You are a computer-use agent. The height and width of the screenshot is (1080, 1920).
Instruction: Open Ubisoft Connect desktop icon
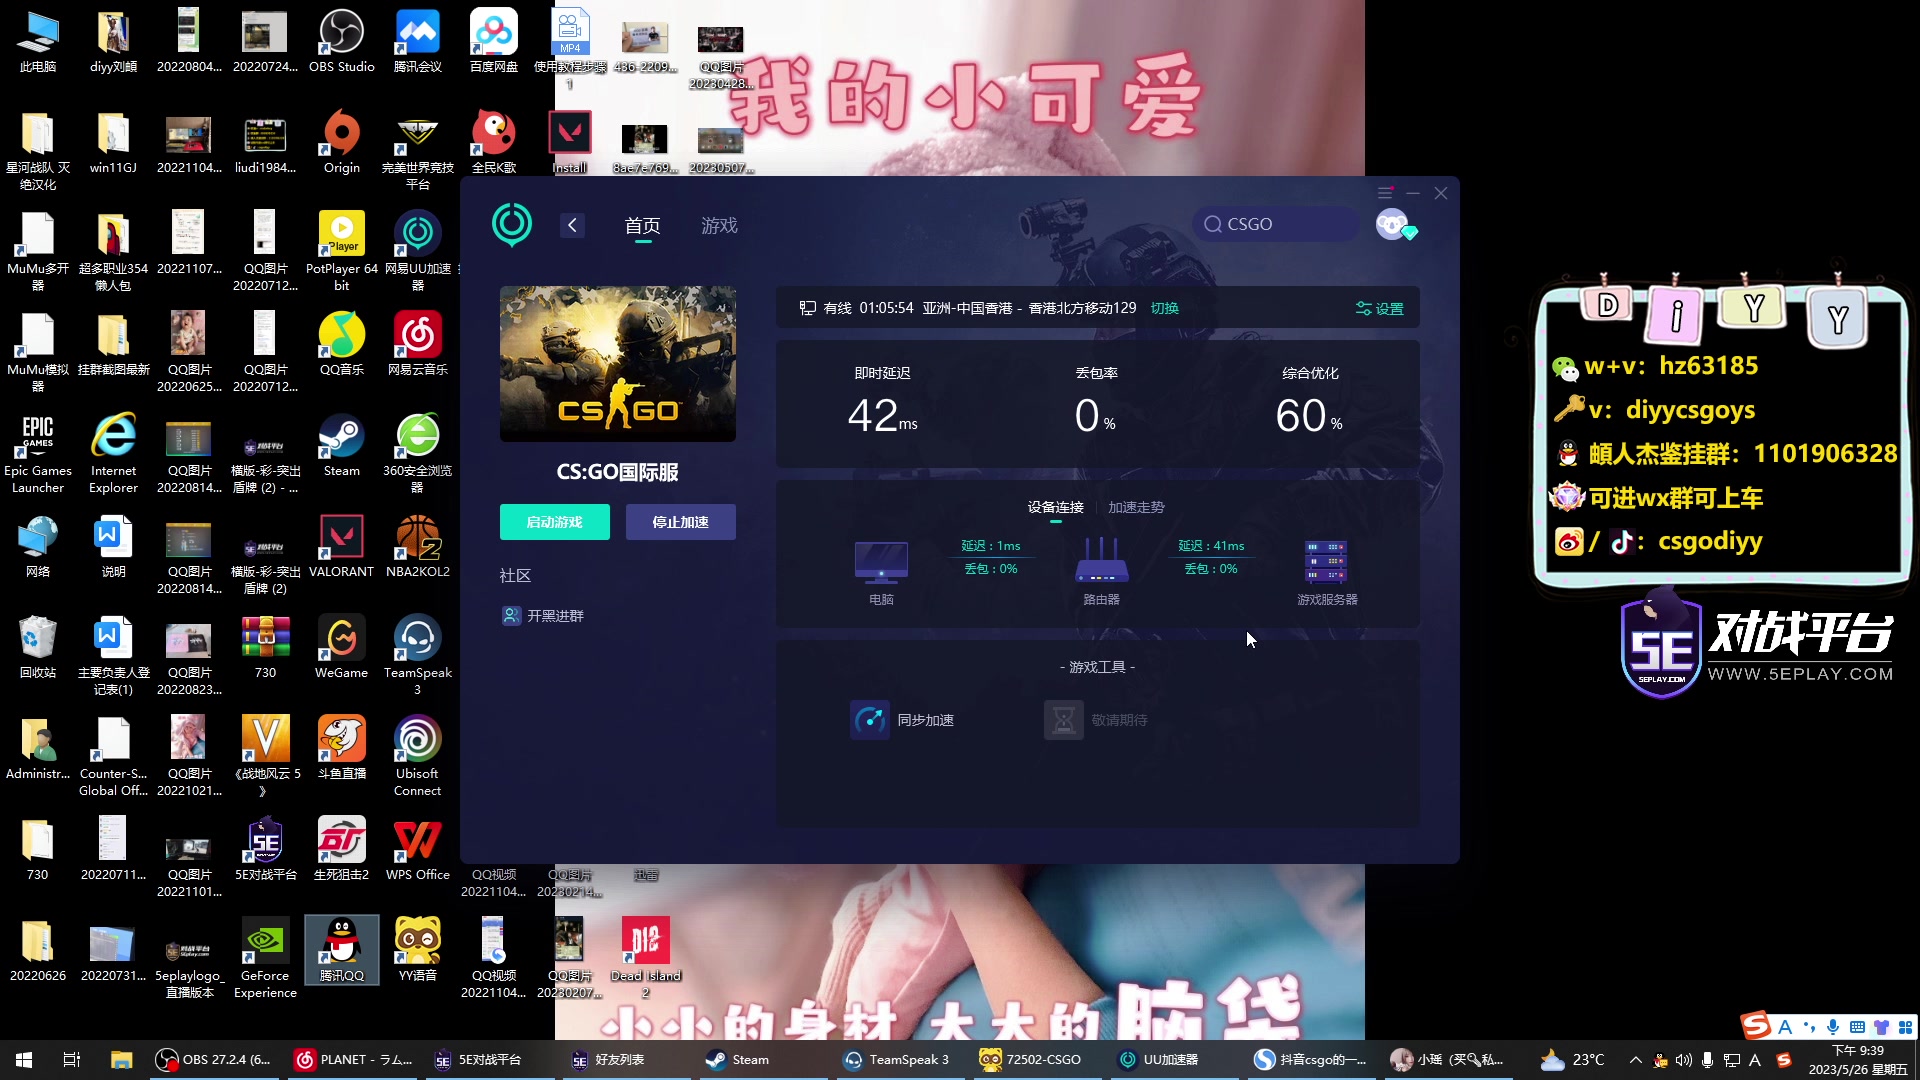(417, 756)
